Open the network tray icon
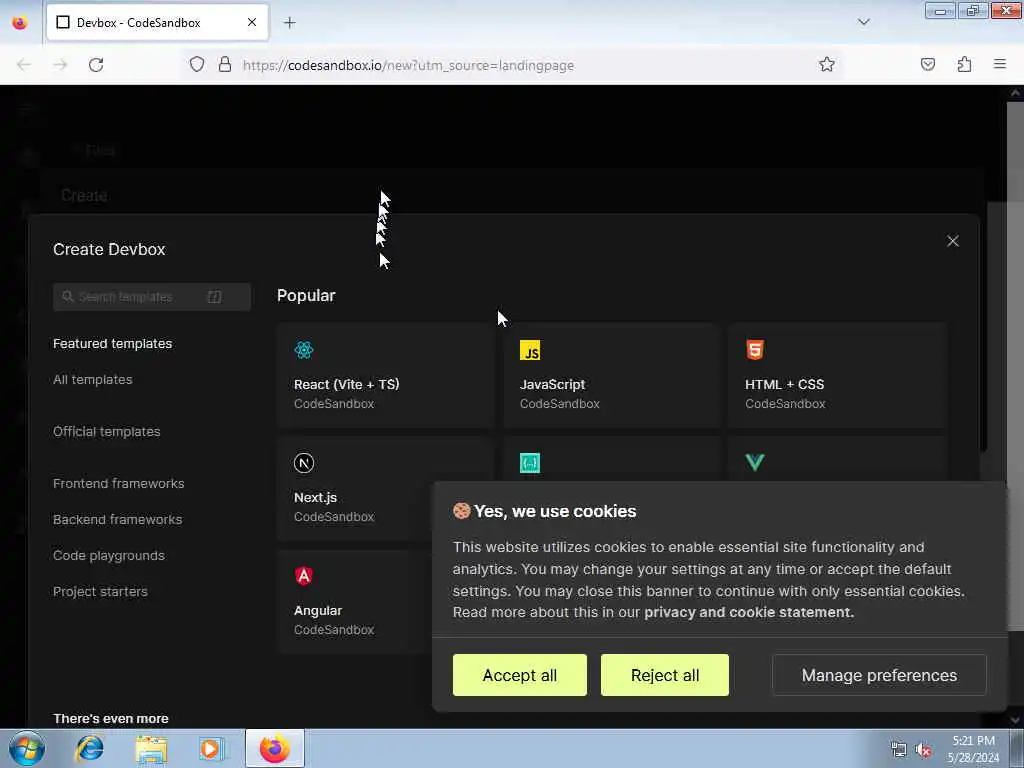The height and width of the screenshot is (768, 1024). point(899,750)
